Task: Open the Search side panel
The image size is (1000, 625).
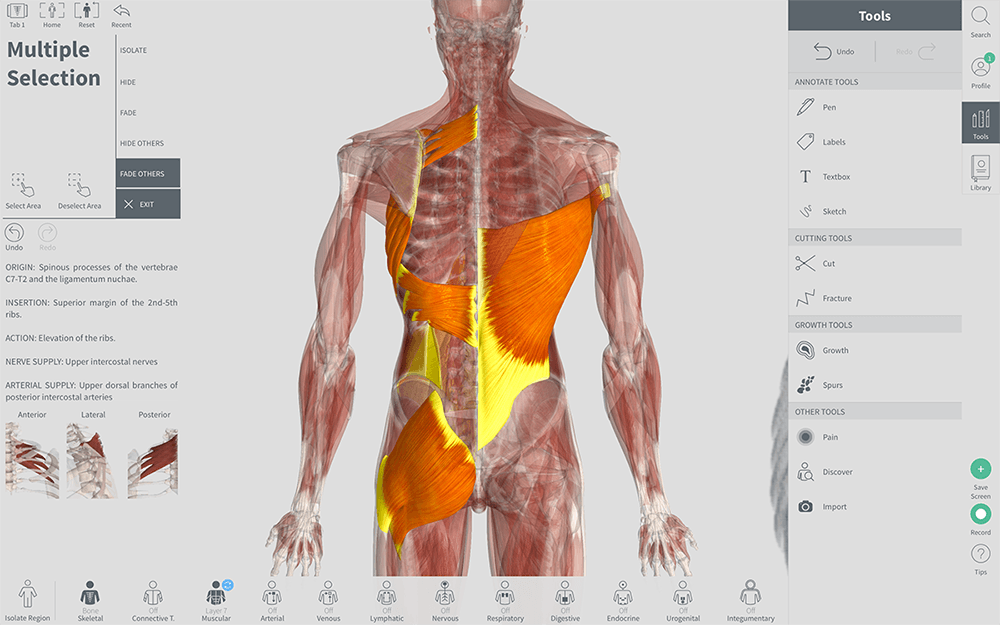Action: [980, 21]
